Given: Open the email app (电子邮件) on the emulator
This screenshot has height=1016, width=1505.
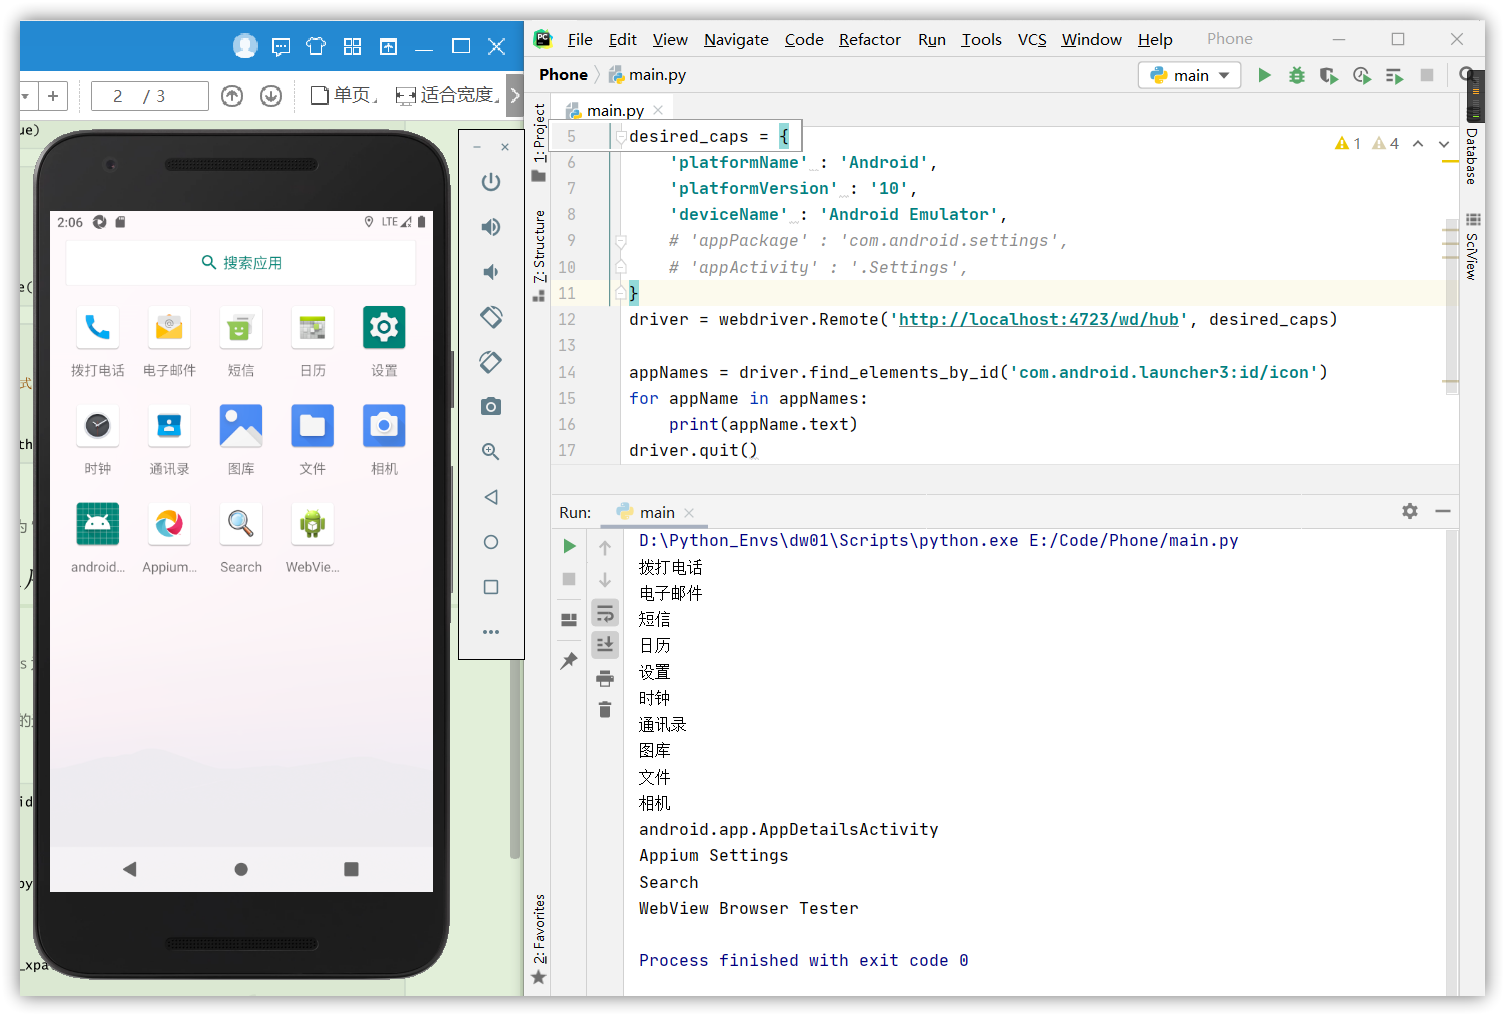Looking at the screenshot, I should (169, 328).
